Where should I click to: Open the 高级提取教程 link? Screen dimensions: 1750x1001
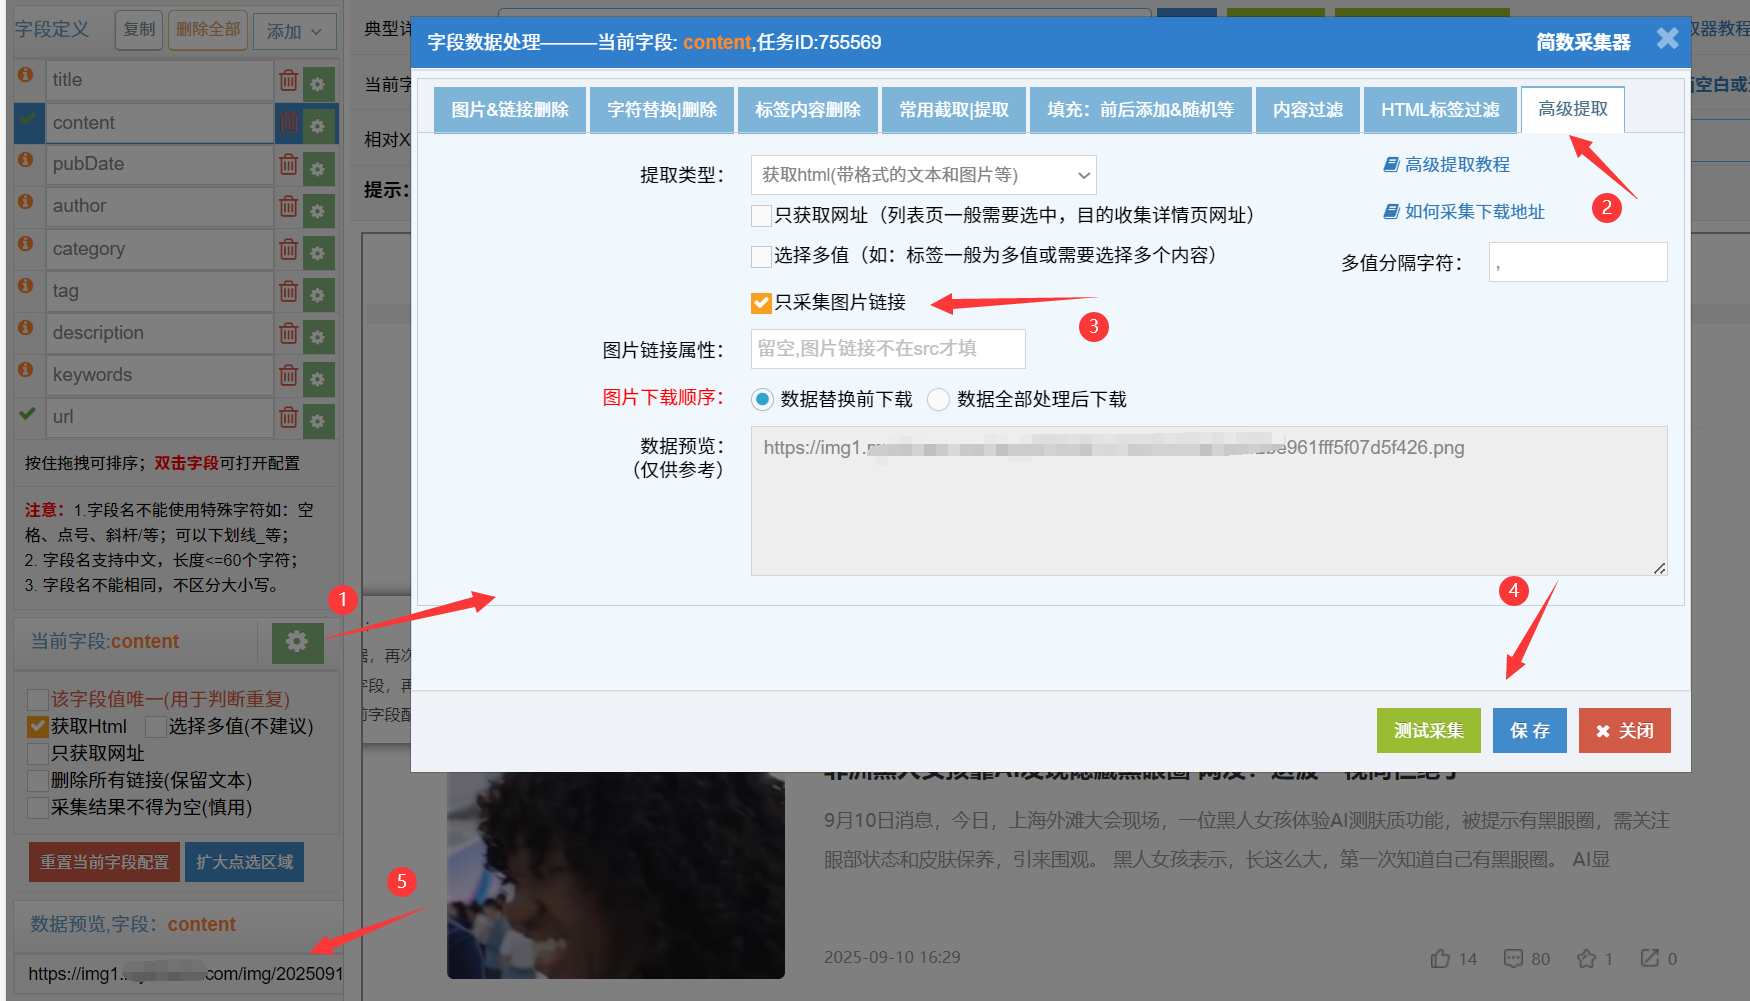pyautogui.click(x=1456, y=165)
